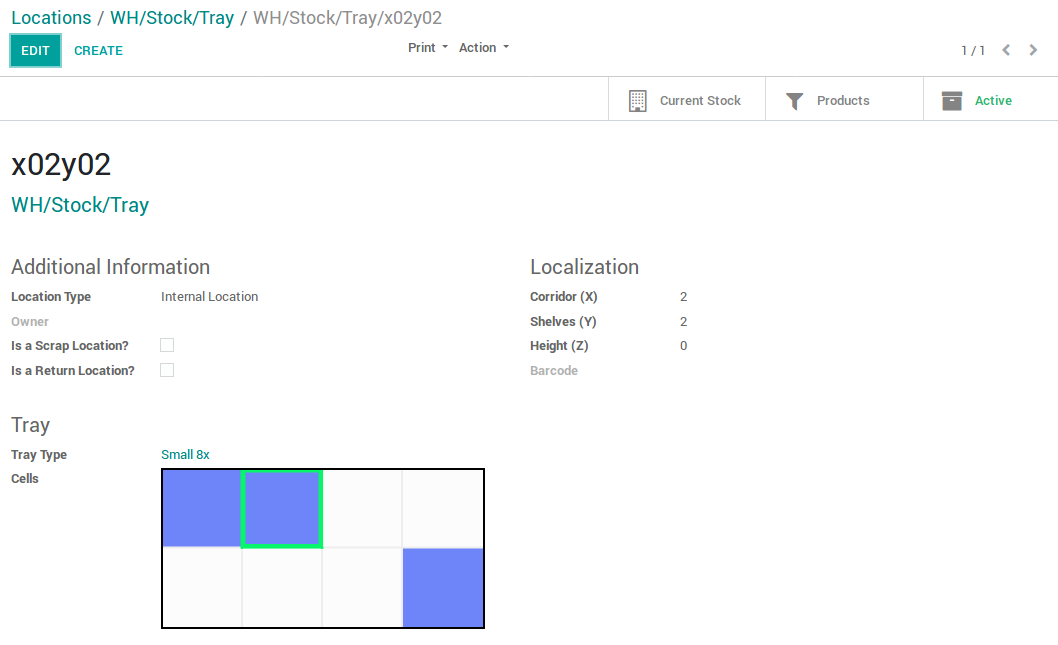Click the Height (Z) label
The width and height of the screenshot is (1058, 645).
pos(559,346)
